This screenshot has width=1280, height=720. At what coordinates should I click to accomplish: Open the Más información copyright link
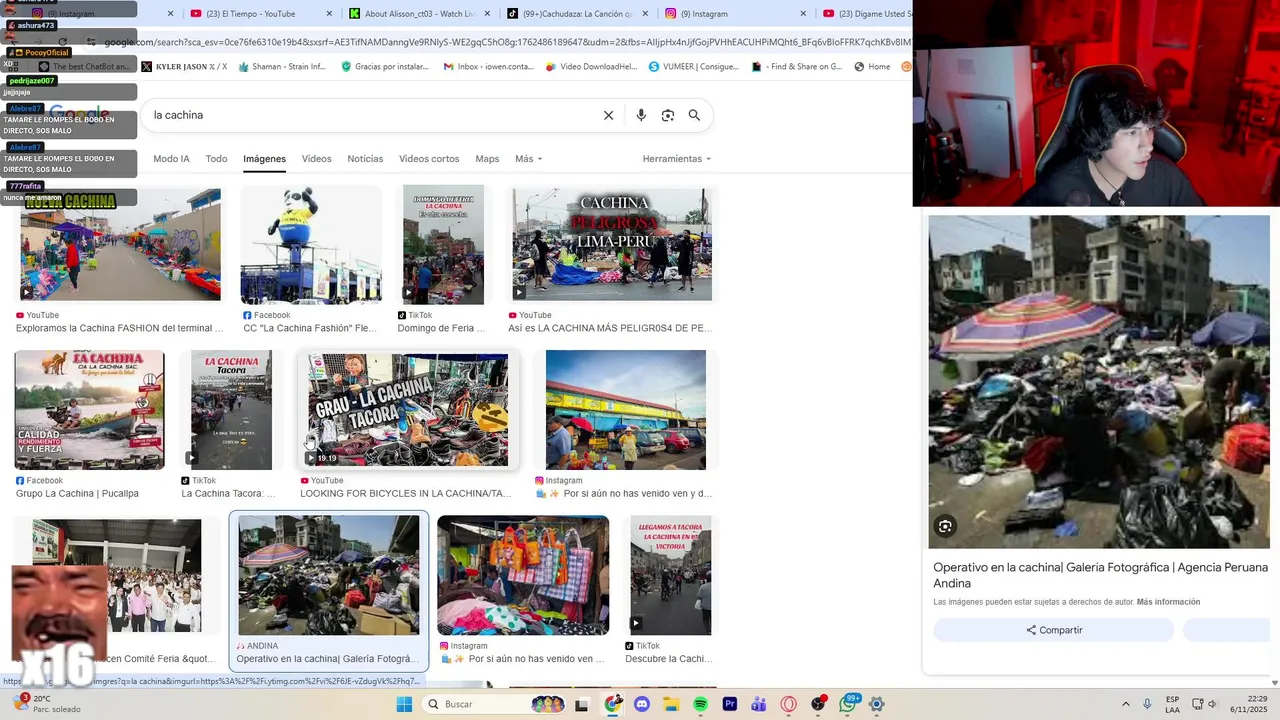(1168, 602)
